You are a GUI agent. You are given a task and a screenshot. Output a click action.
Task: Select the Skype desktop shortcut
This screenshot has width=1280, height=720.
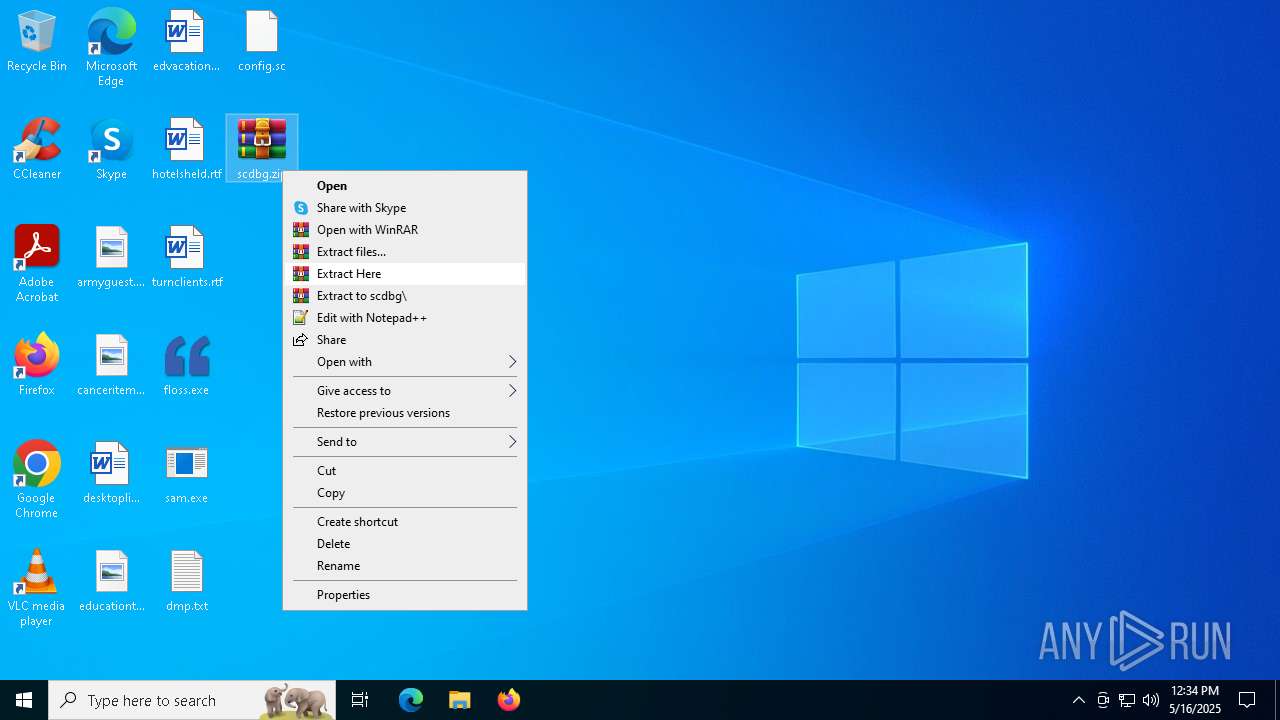(111, 150)
